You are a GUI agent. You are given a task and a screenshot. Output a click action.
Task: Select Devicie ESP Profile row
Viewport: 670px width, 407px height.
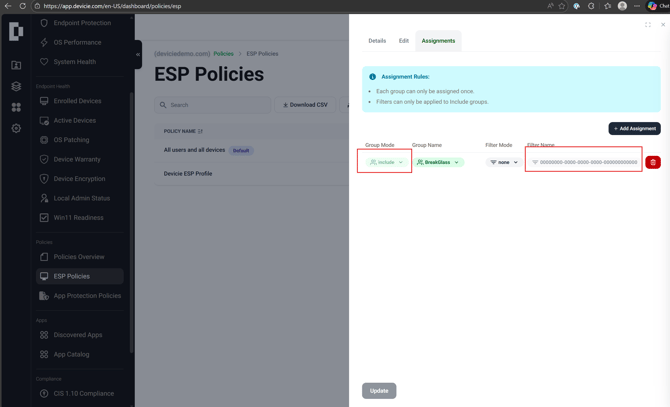point(251,174)
